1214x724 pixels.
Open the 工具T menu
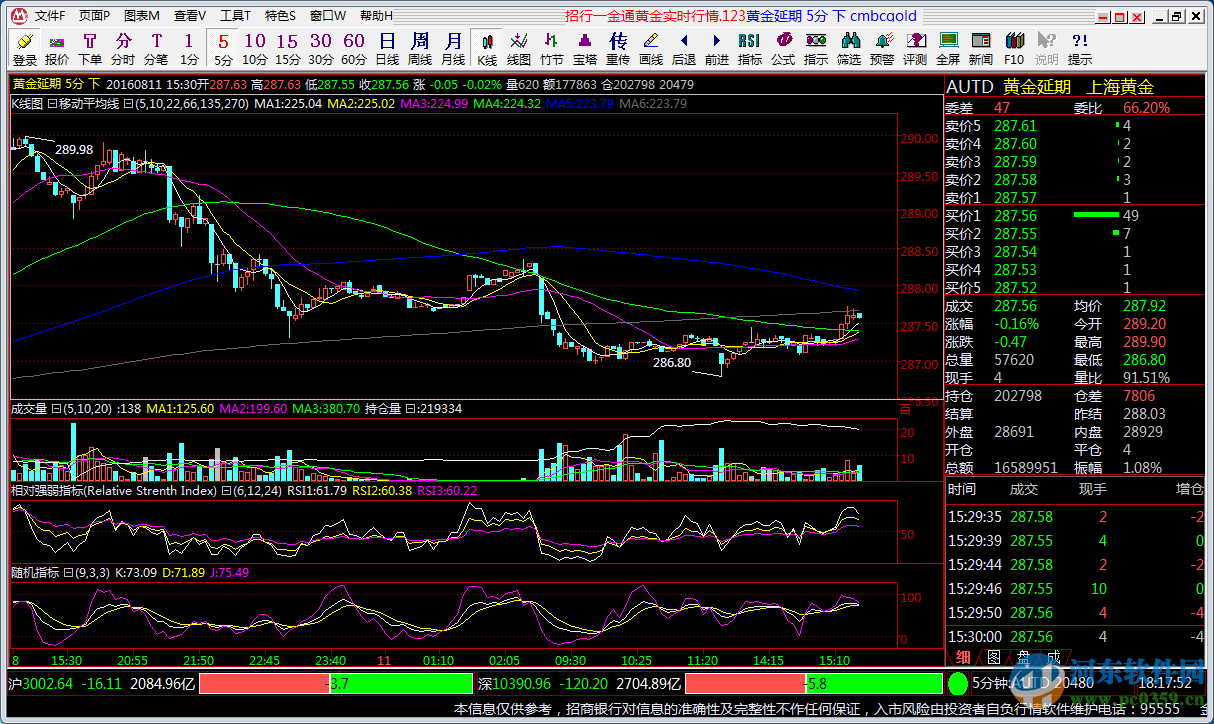point(235,16)
